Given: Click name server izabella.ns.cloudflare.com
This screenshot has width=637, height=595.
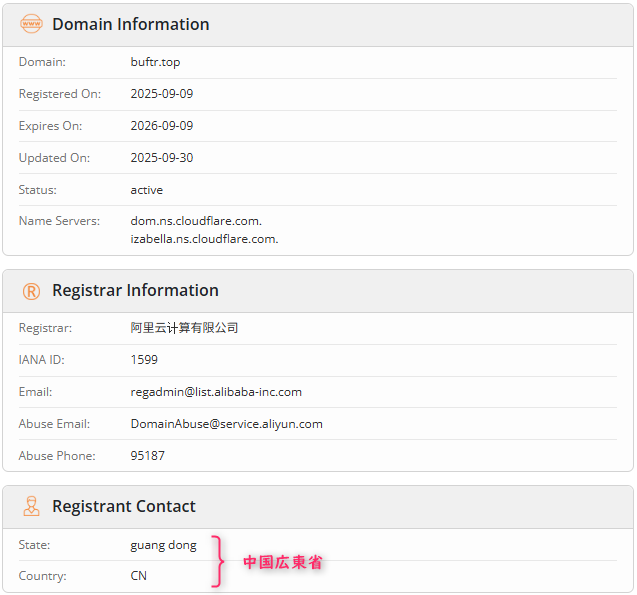Looking at the screenshot, I should tap(204, 239).
